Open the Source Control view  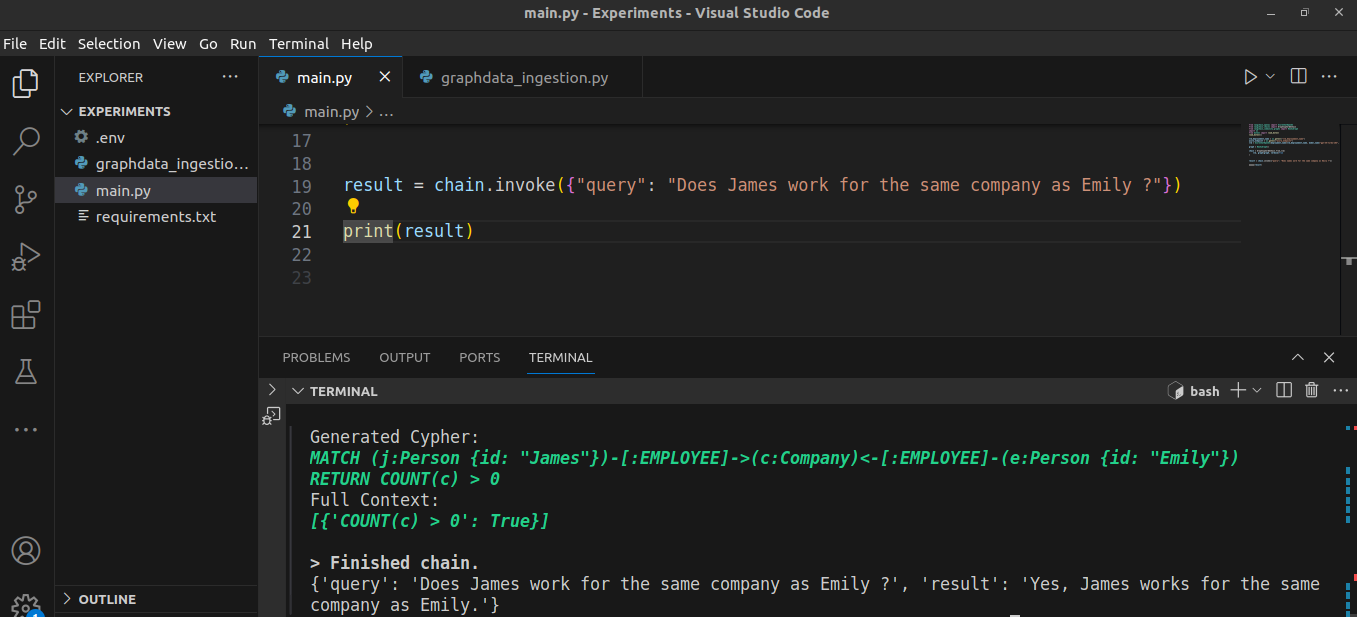click(x=25, y=199)
